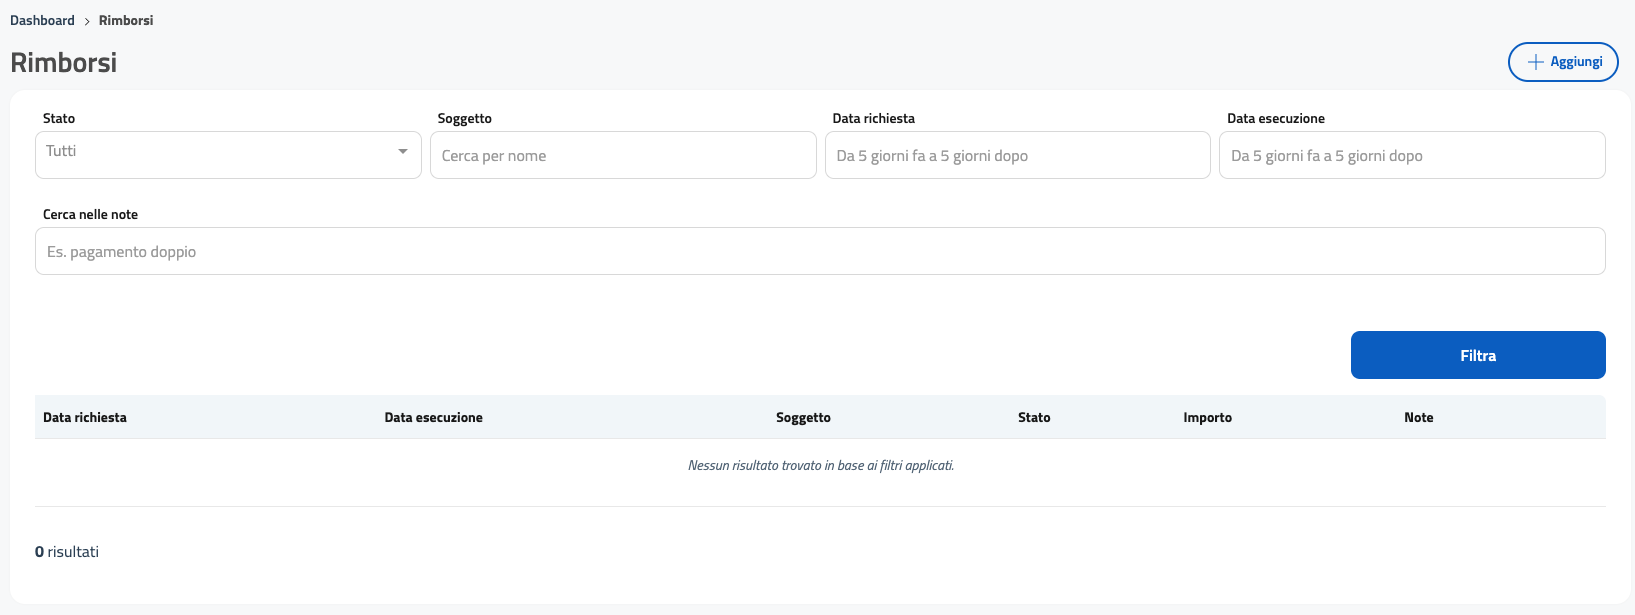Sort table by Importo column header

[x=1207, y=418]
